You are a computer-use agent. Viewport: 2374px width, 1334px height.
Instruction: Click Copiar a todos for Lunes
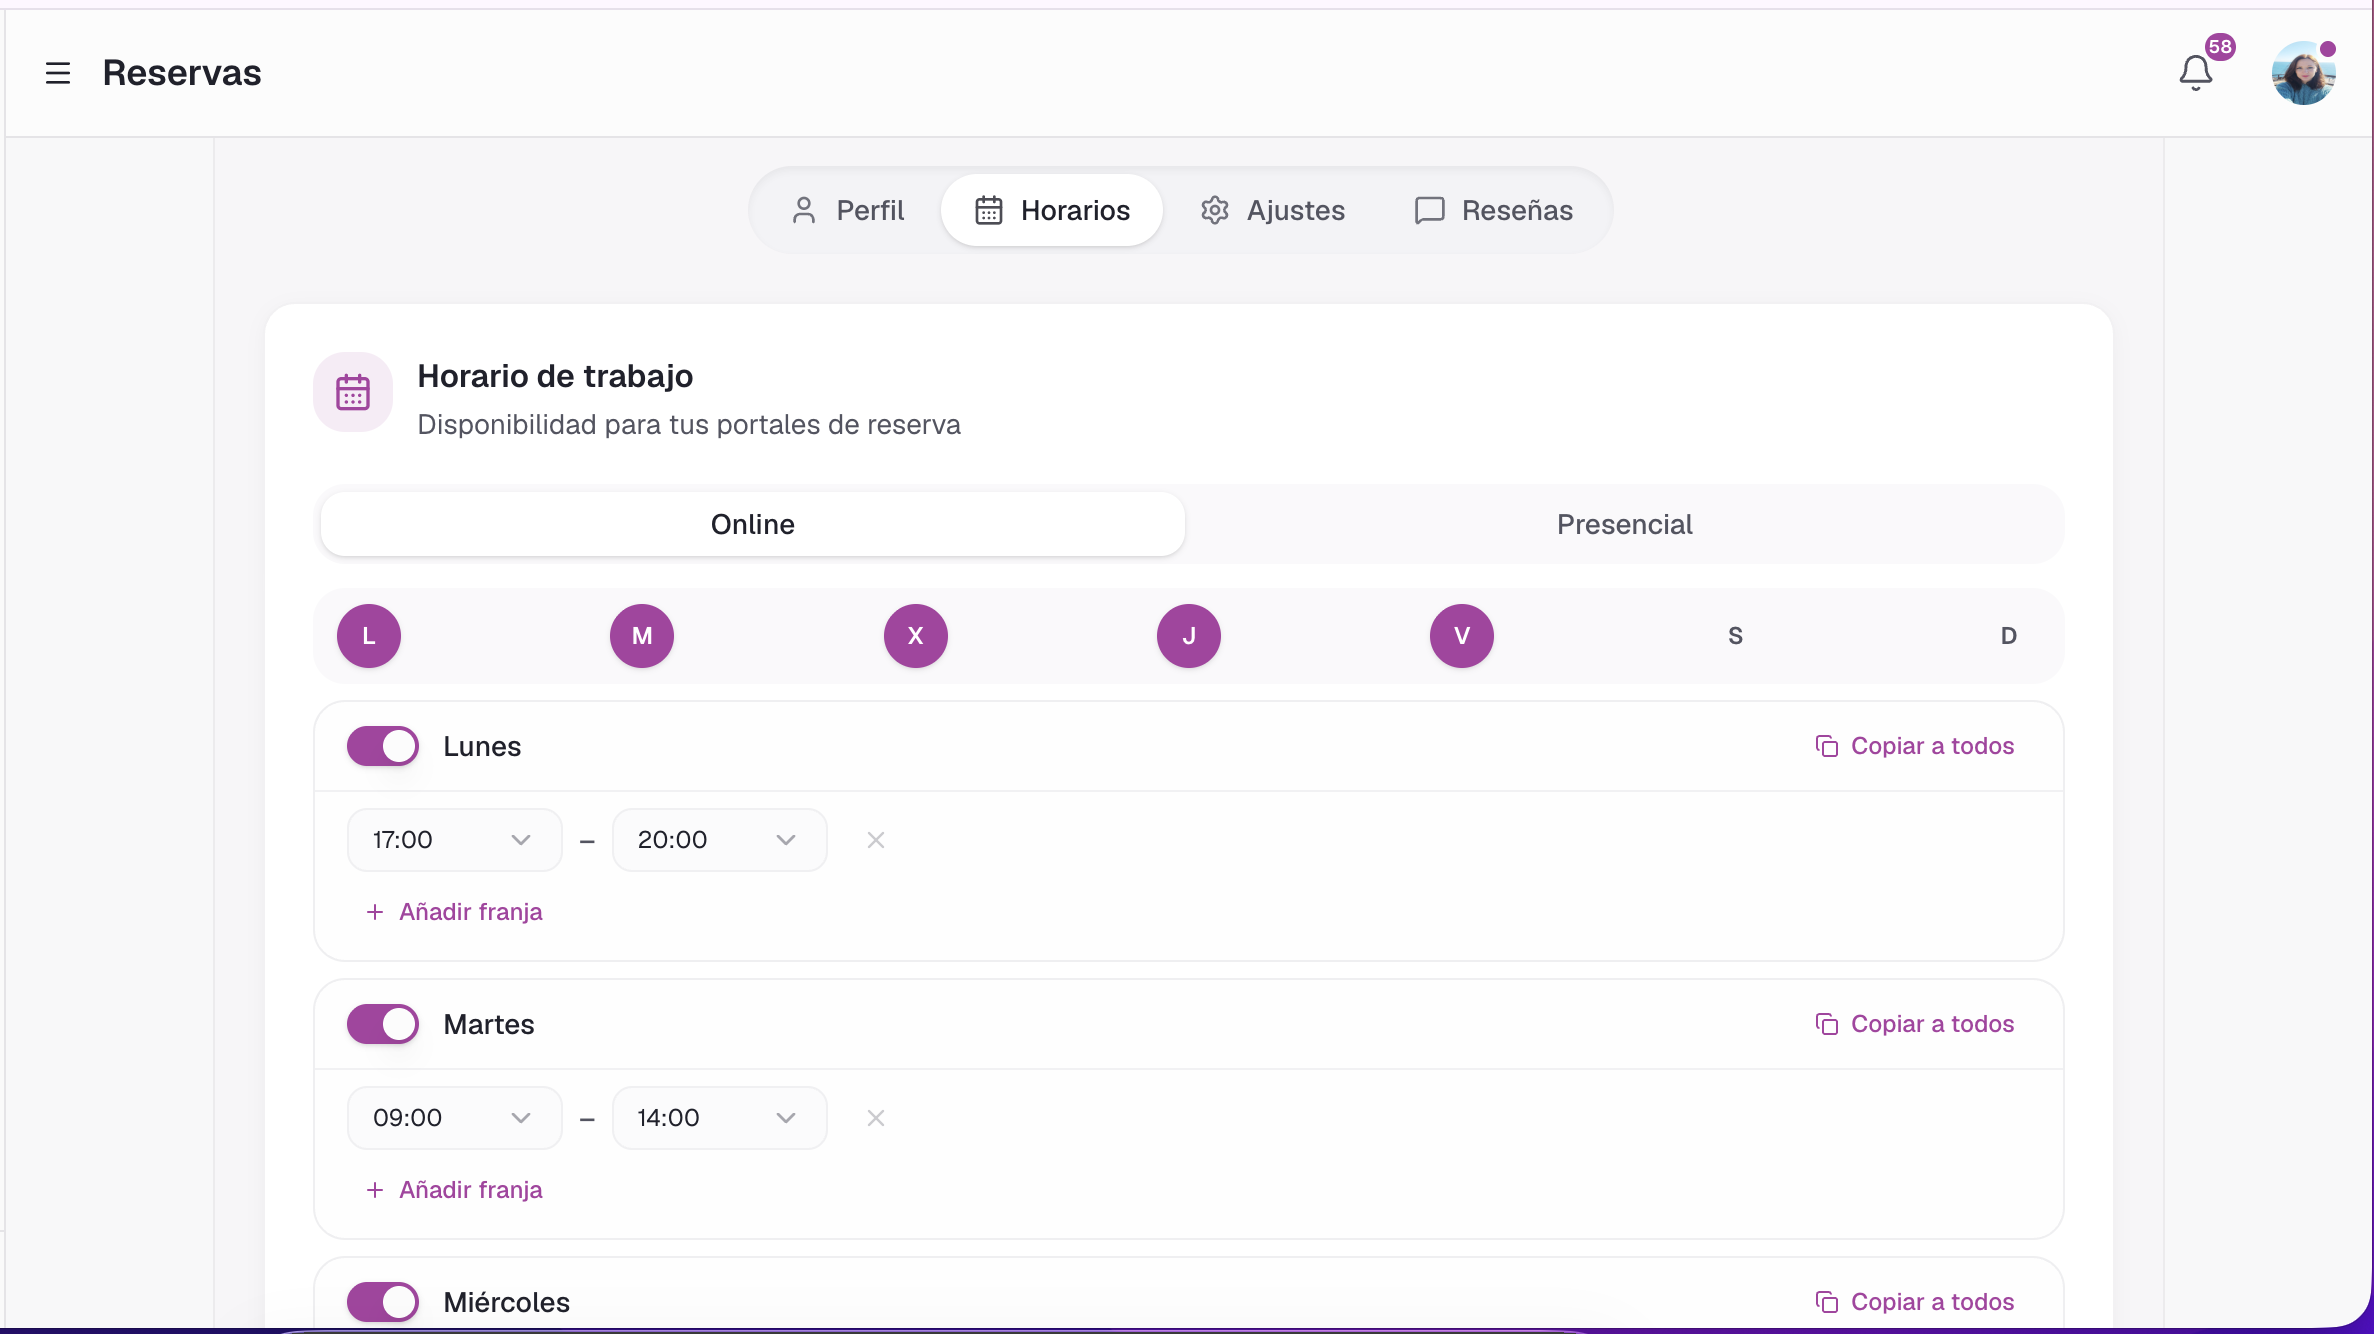coord(1915,746)
